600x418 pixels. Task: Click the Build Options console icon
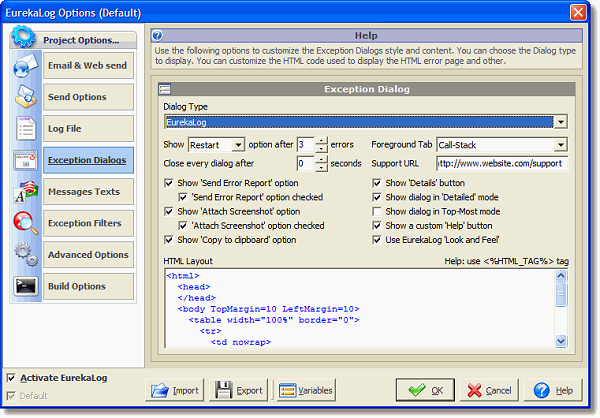pos(26,286)
